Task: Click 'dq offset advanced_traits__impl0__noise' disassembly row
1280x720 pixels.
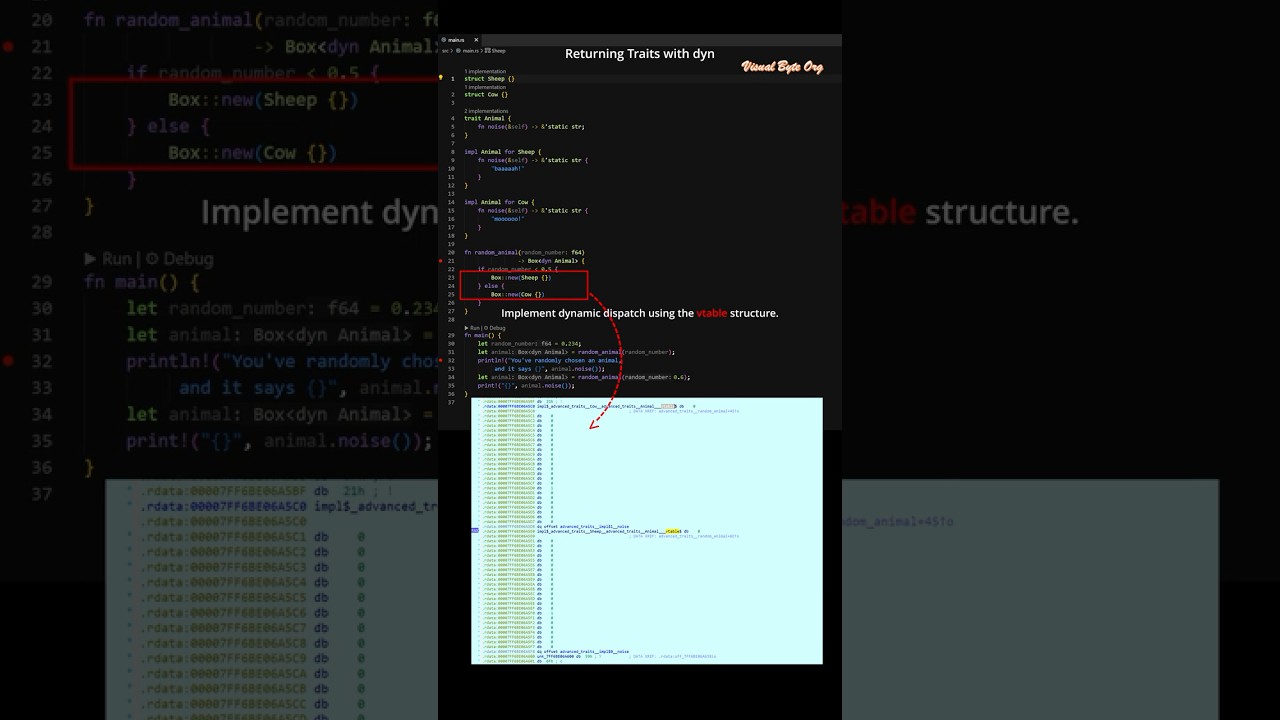Action: click(583, 651)
